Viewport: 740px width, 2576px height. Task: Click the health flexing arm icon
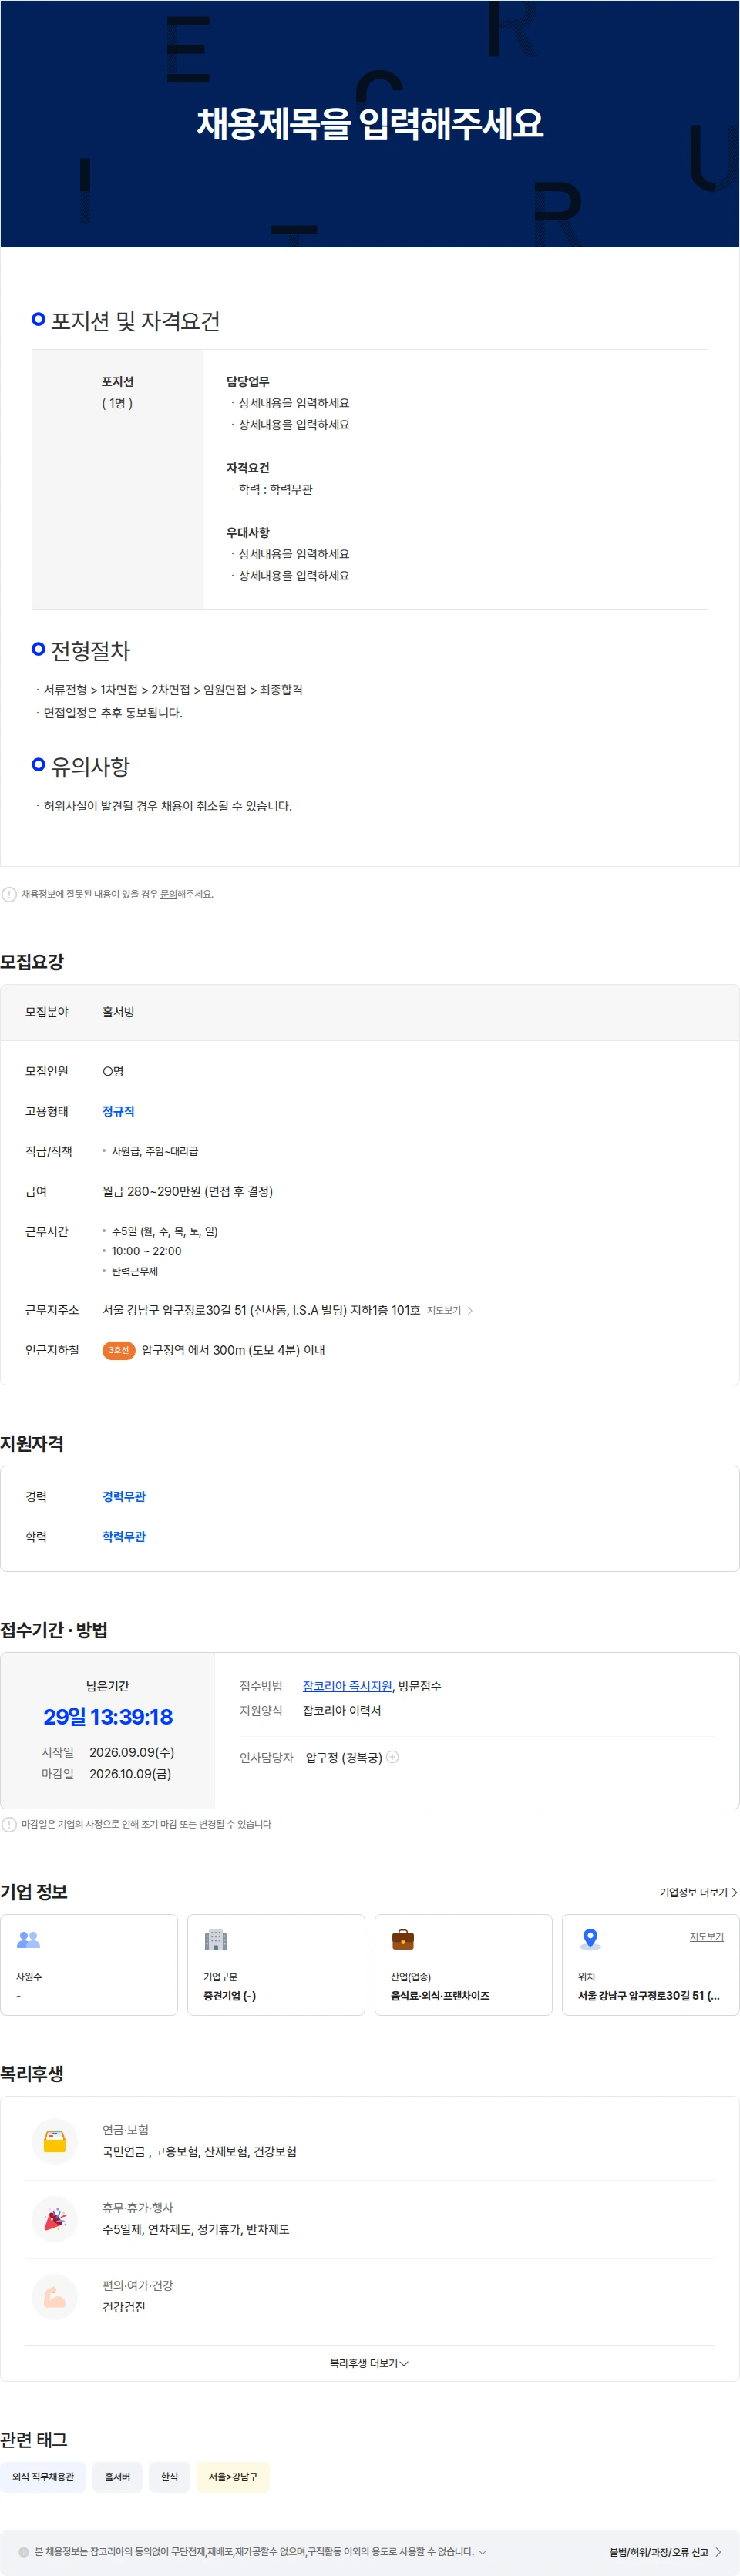[x=55, y=2297]
